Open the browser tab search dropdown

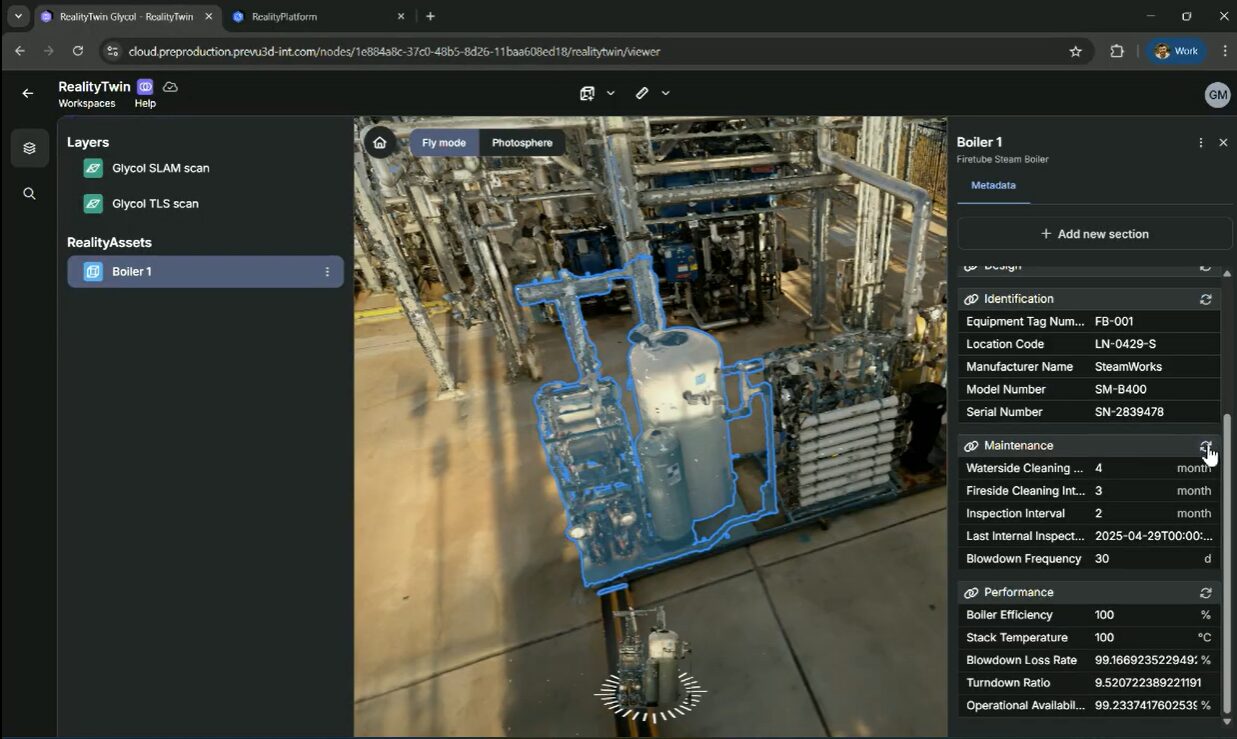[x=18, y=16]
